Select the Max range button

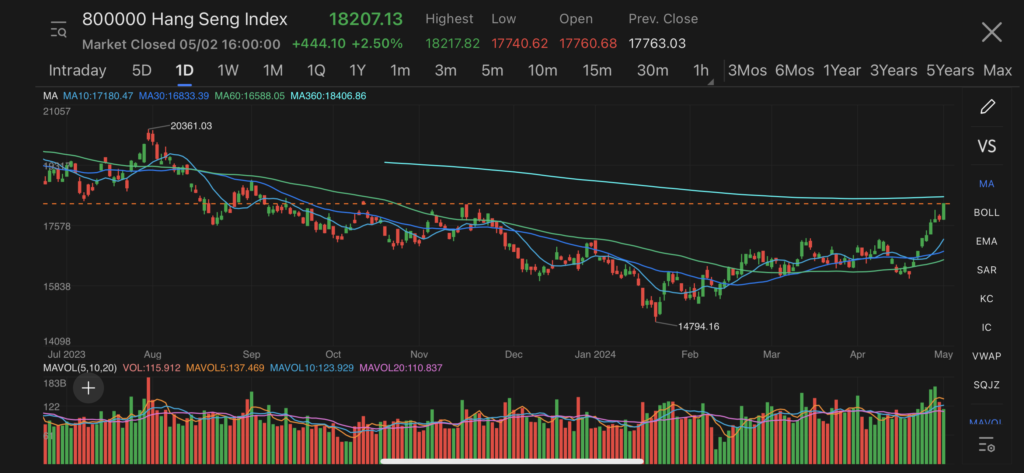pyautogui.click(x=997, y=70)
